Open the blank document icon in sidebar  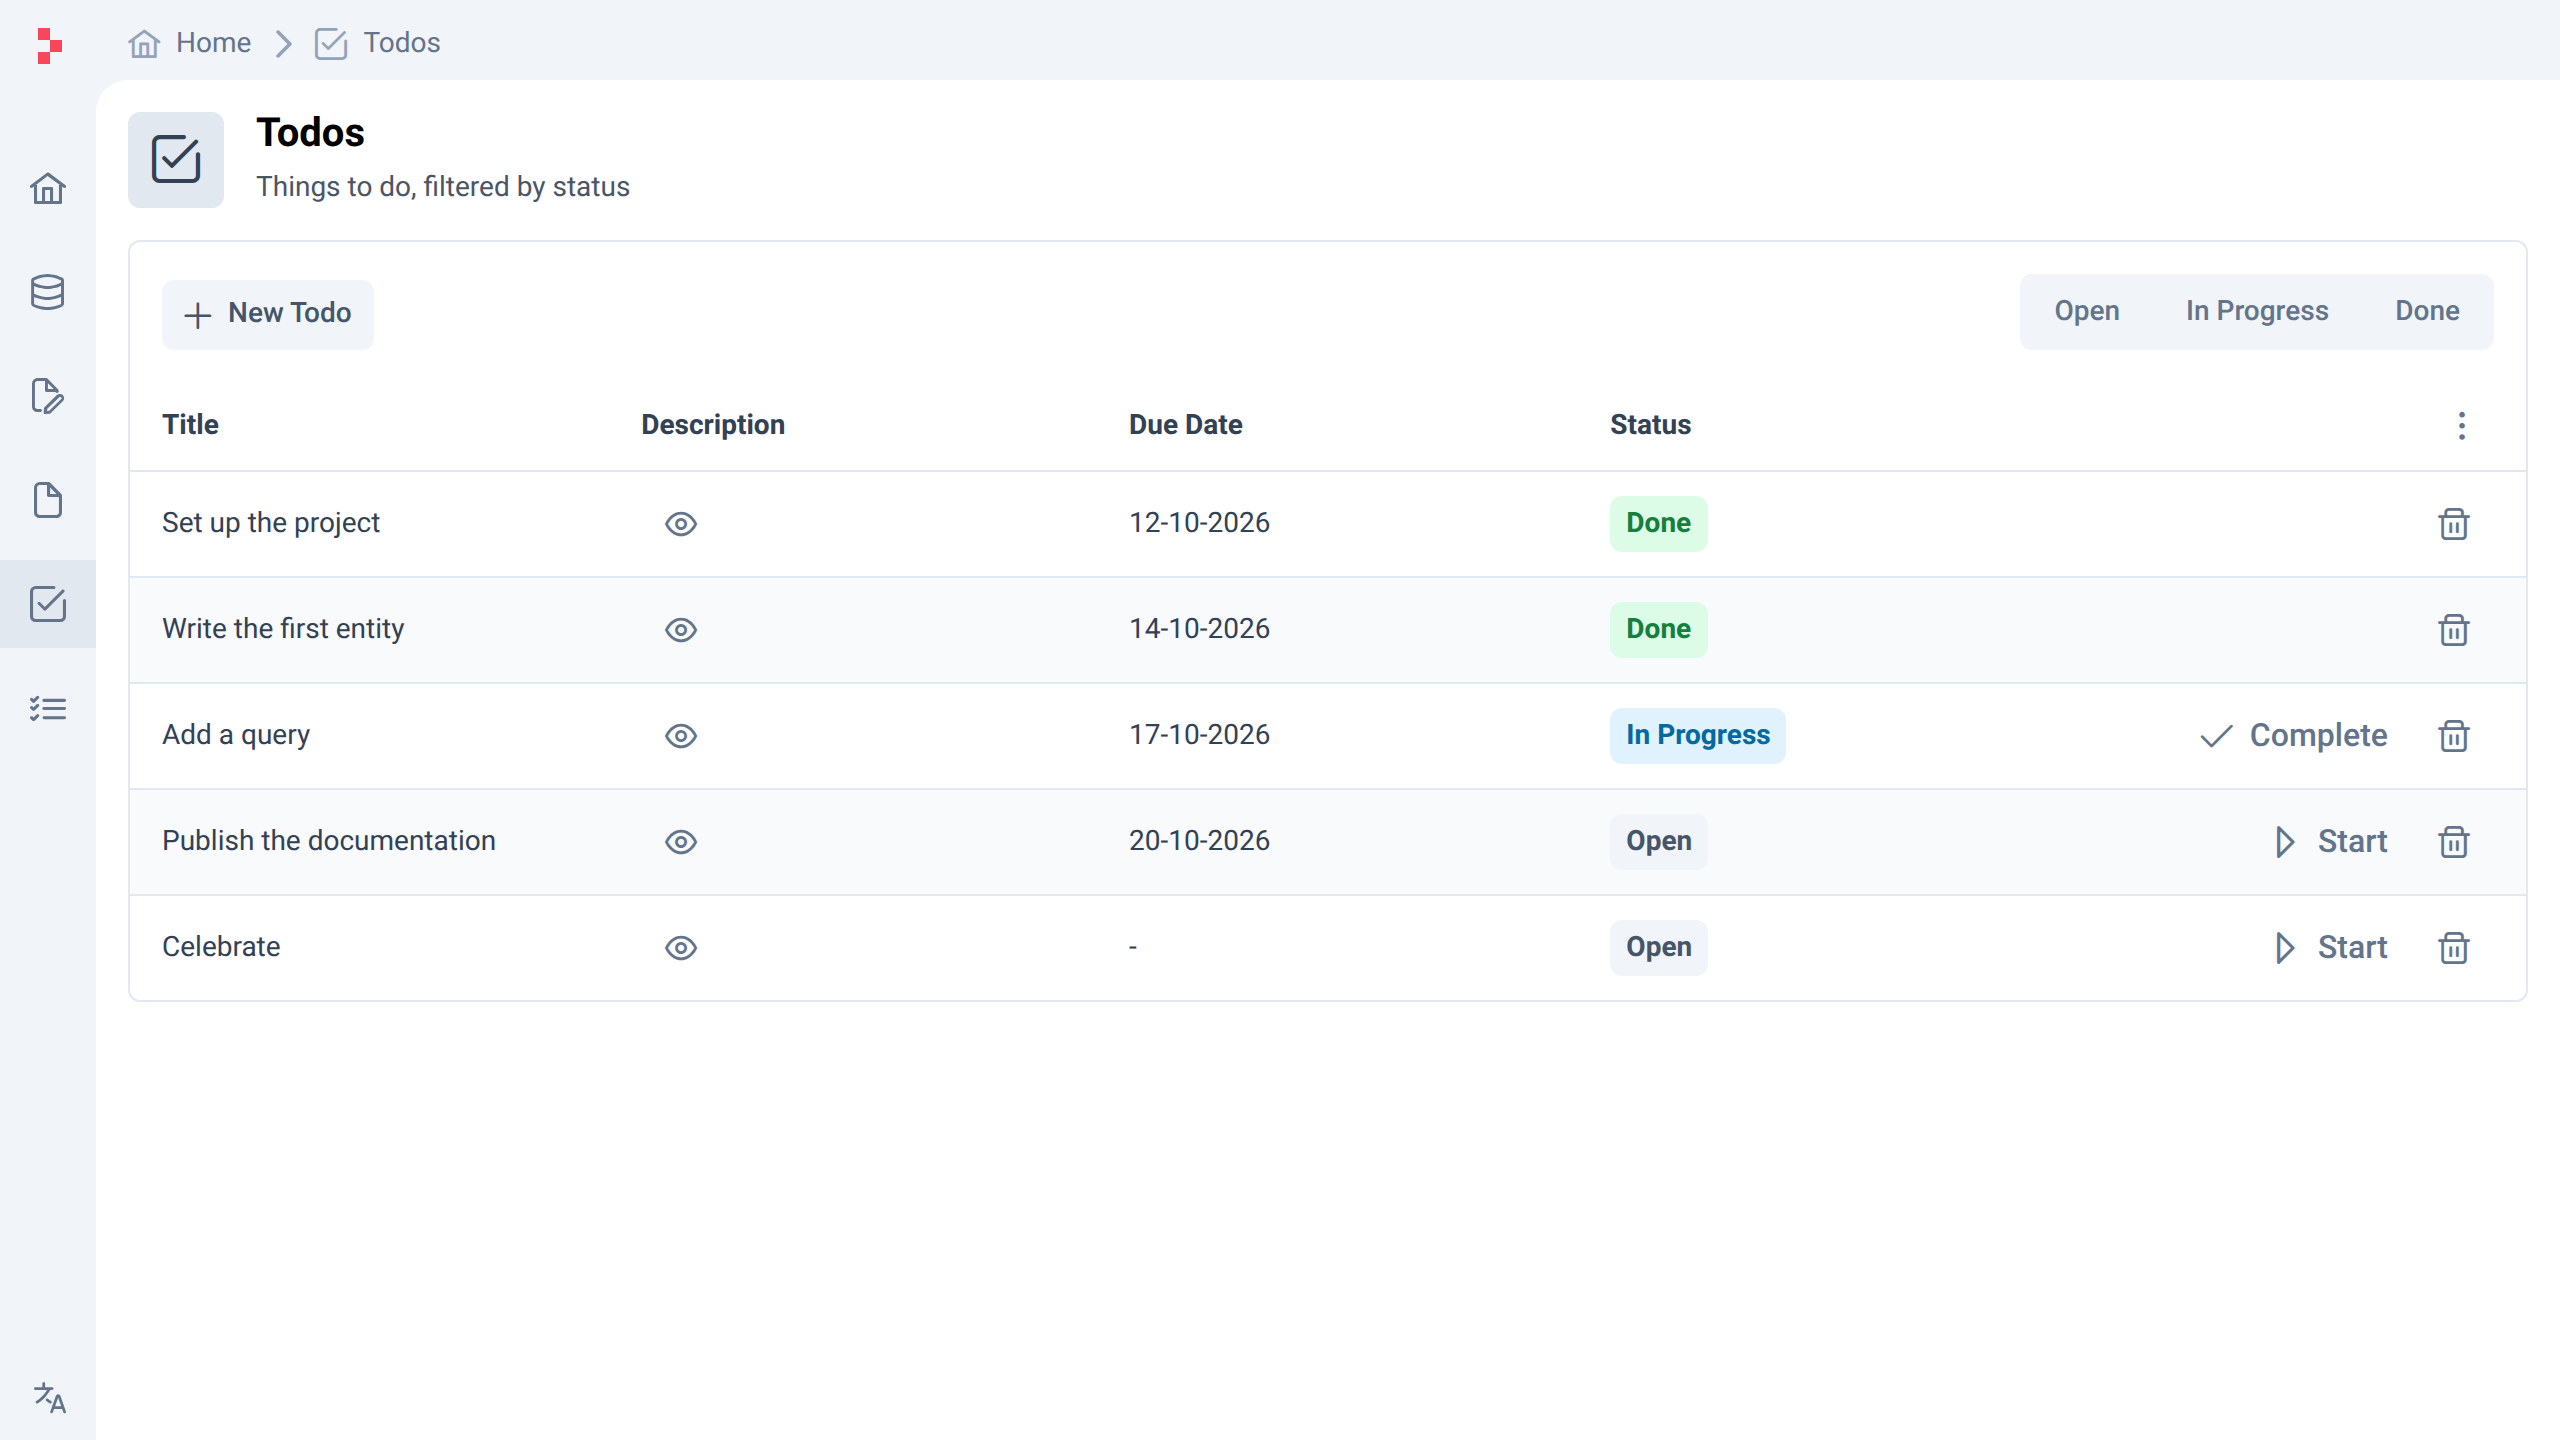47,500
